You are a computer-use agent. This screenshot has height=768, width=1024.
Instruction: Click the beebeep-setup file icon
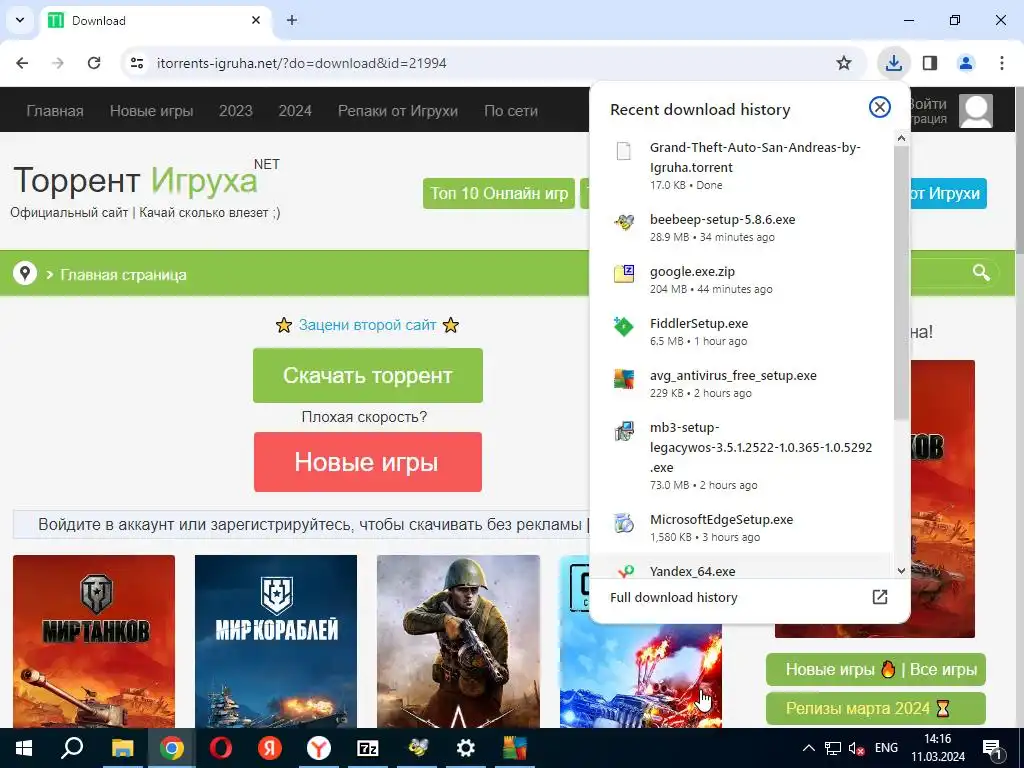[x=624, y=223]
